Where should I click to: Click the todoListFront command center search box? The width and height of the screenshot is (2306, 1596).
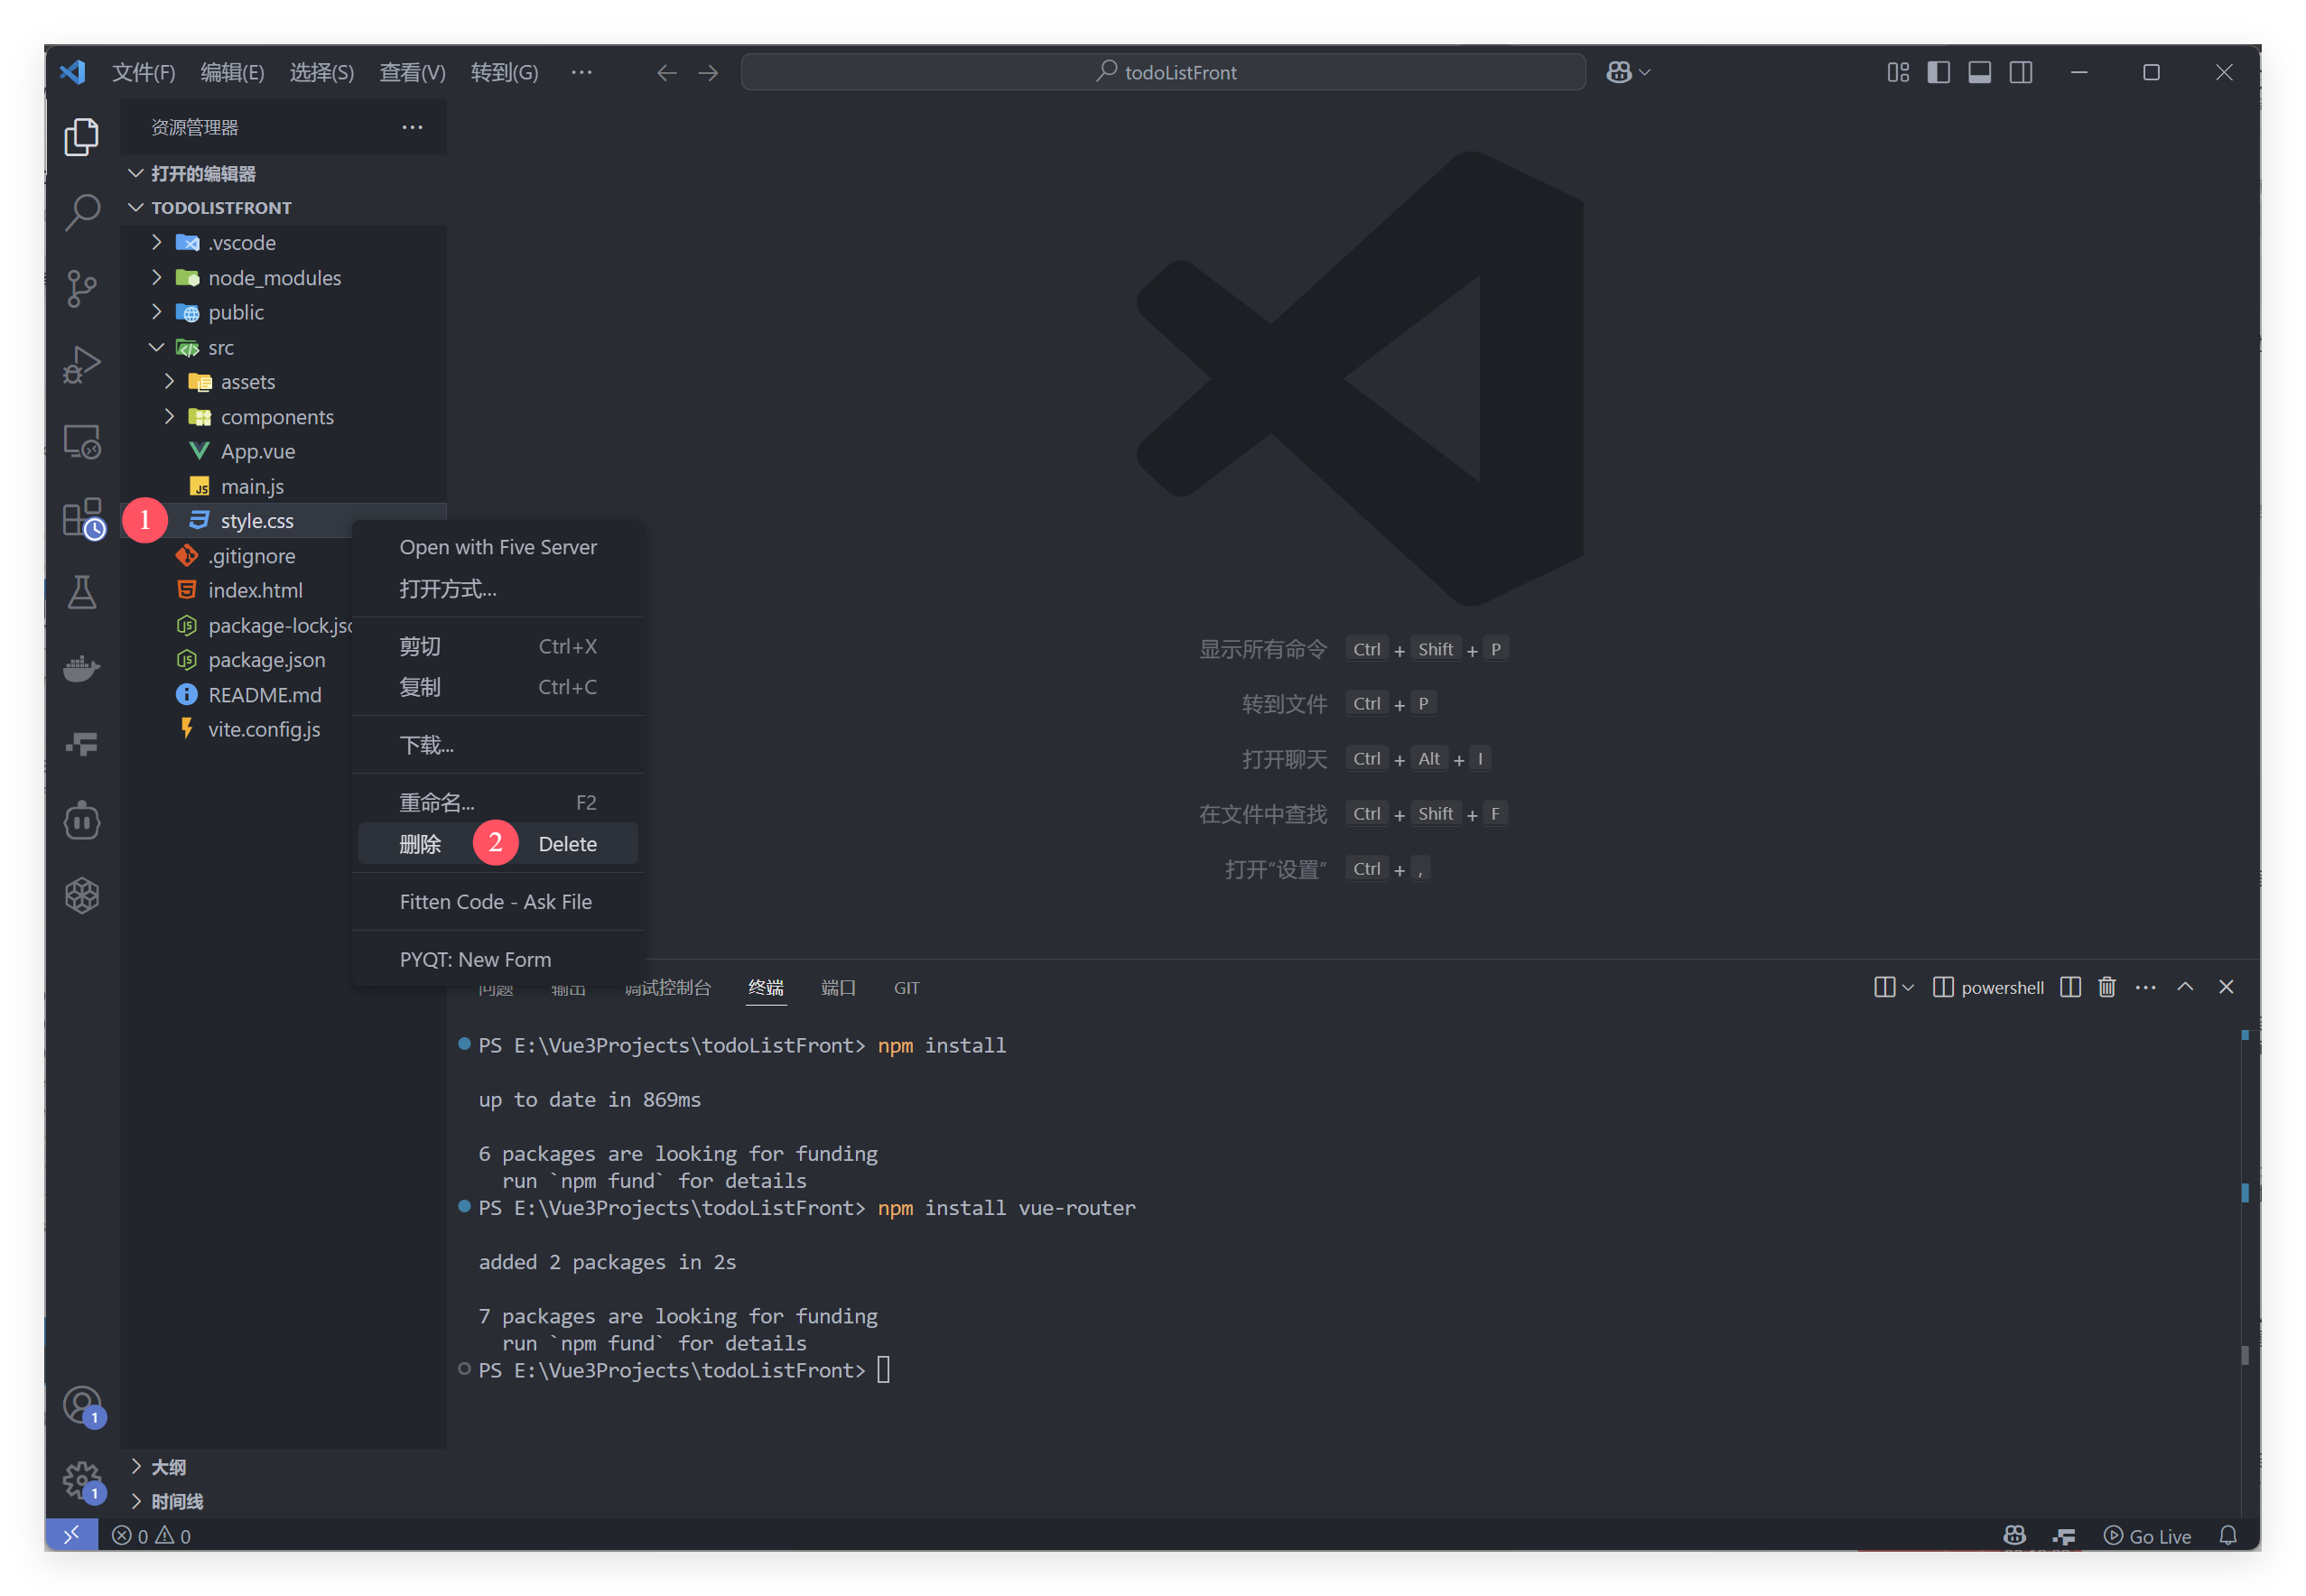tap(1163, 72)
